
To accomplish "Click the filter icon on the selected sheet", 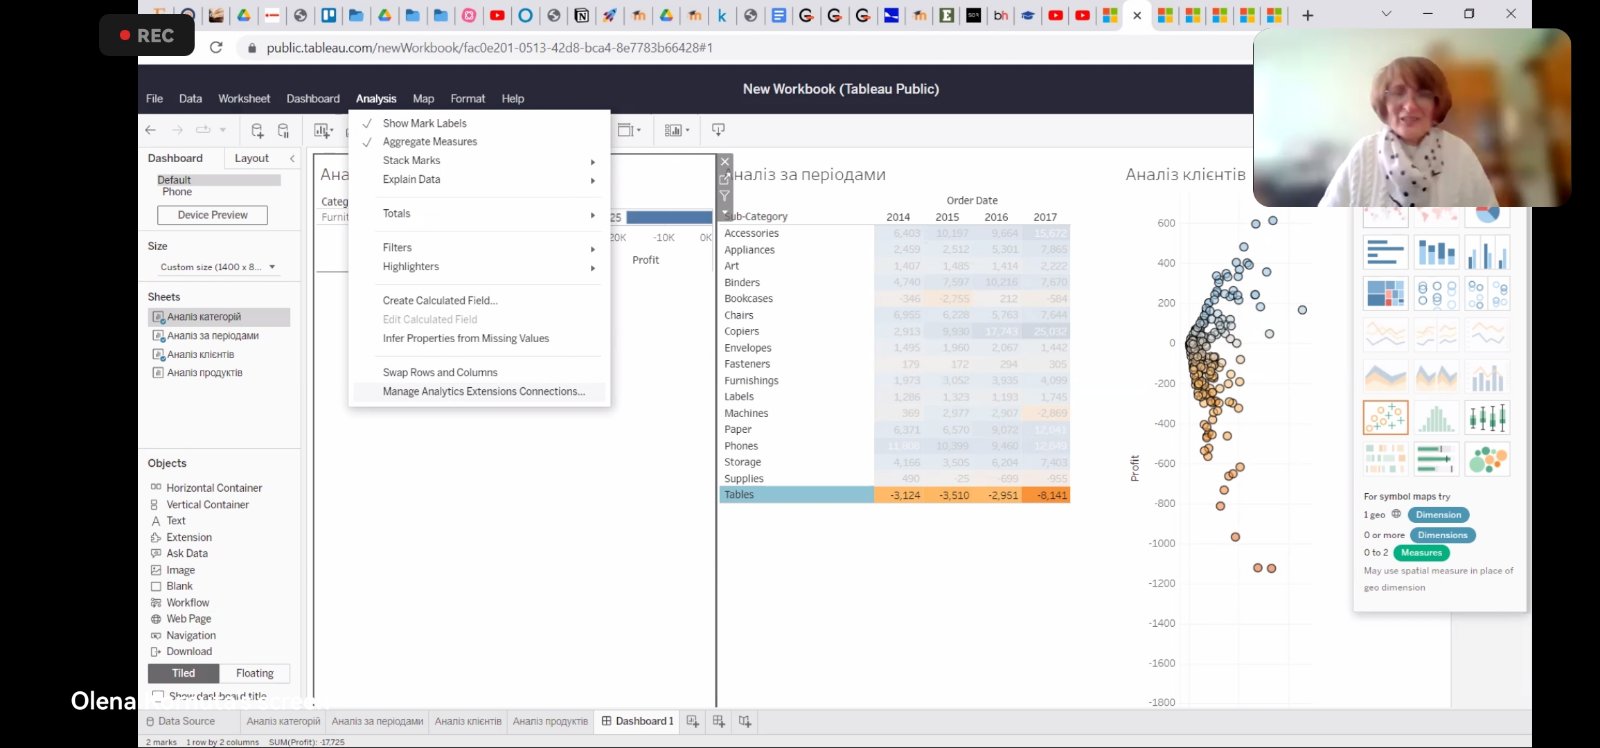I will click(x=725, y=196).
